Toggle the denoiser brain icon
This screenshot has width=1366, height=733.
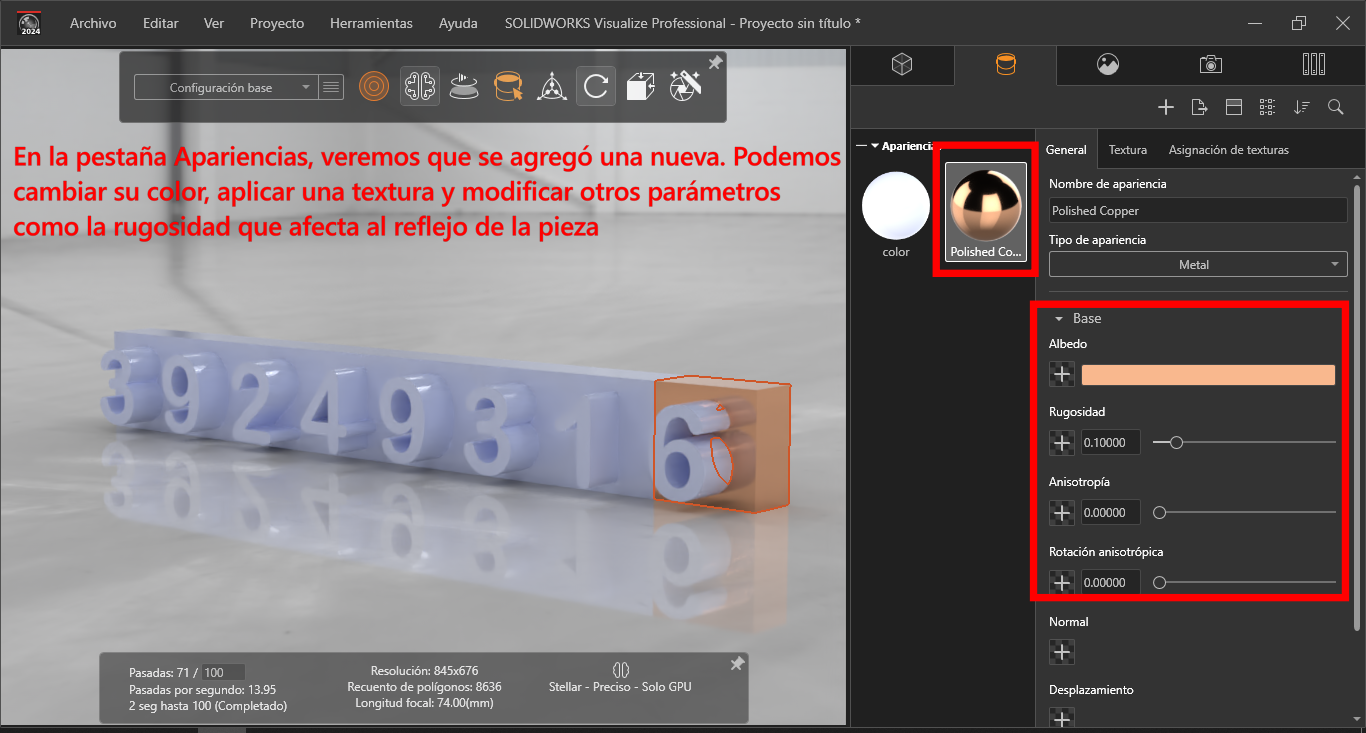[x=420, y=87]
